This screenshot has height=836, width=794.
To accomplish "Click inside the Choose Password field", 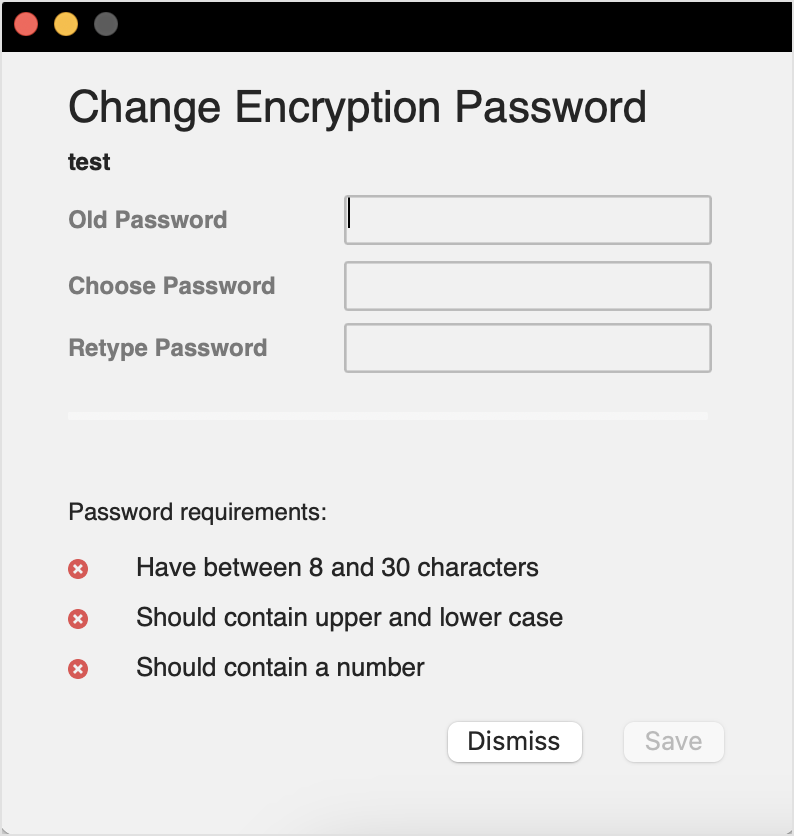I will tap(527, 286).
